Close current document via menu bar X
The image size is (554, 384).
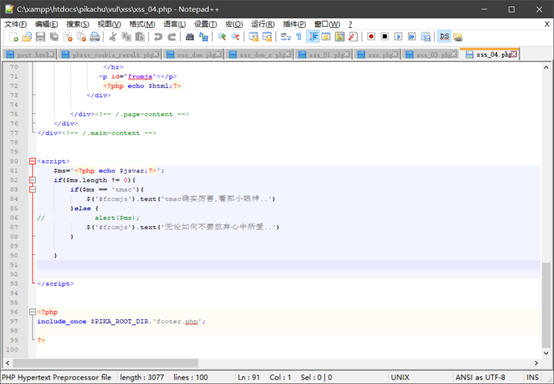click(x=547, y=24)
